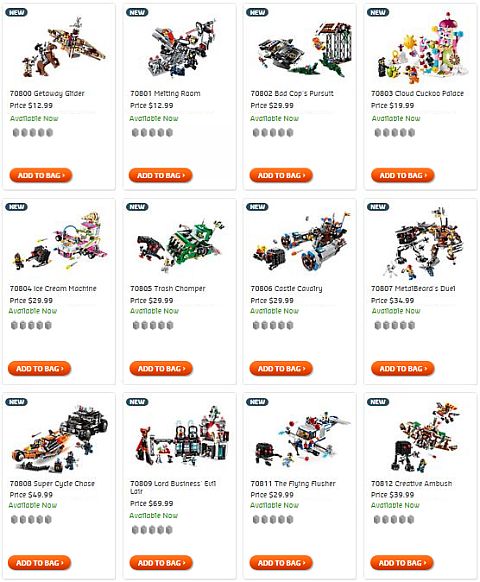Click the NEW badge on MetalBeard's Duel
Screen dimensions: 480x582
pos(378,207)
